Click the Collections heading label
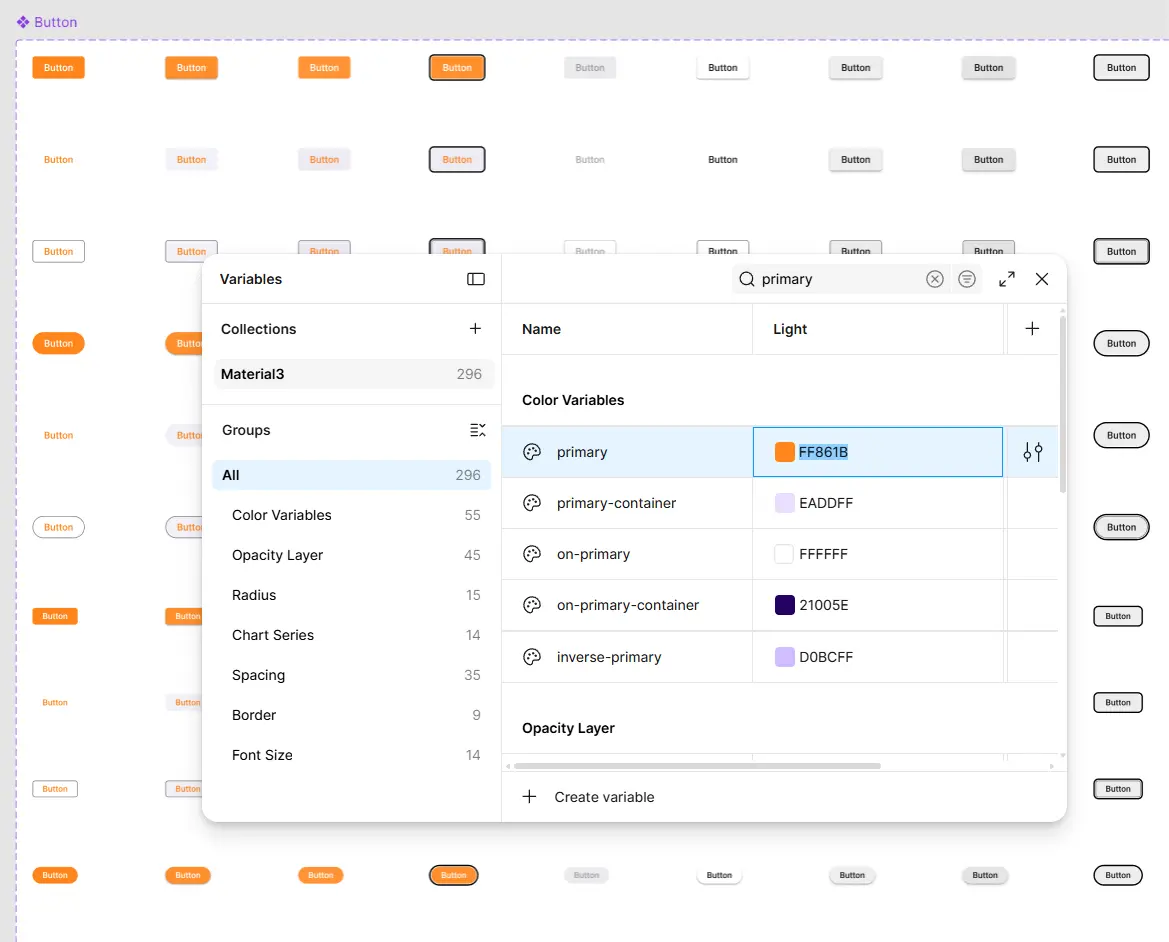 tap(258, 329)
